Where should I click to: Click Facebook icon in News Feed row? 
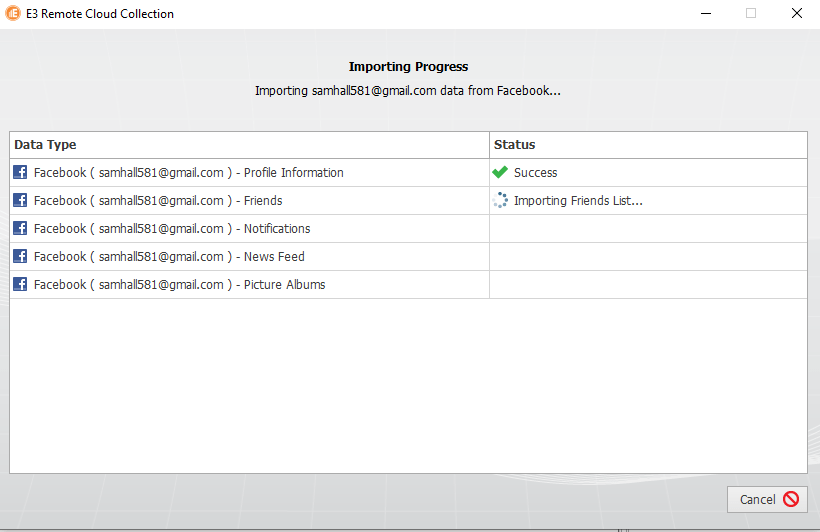point(20,256)
